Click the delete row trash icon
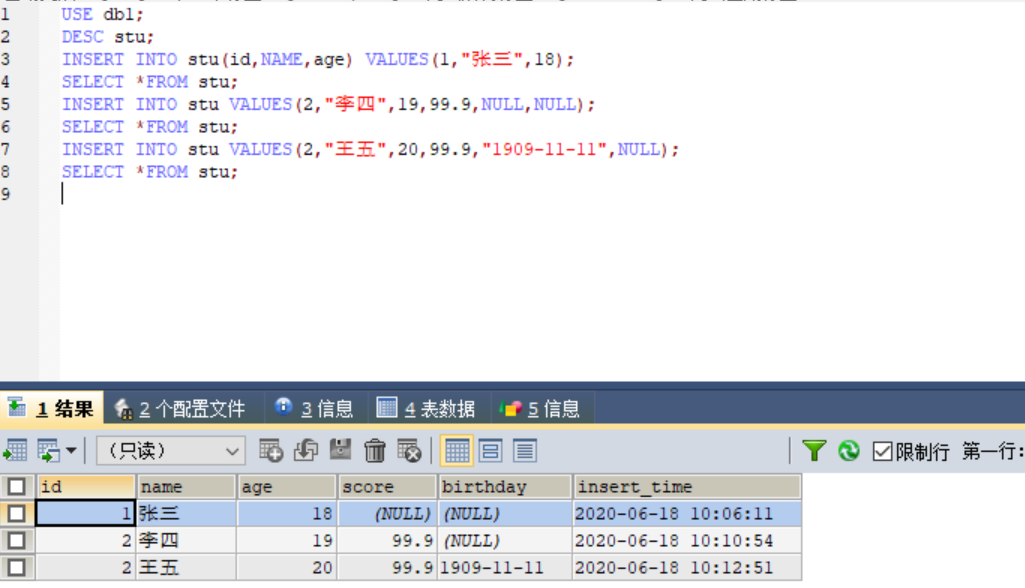The image size is (1025, 588). click(x=375, y=451)
